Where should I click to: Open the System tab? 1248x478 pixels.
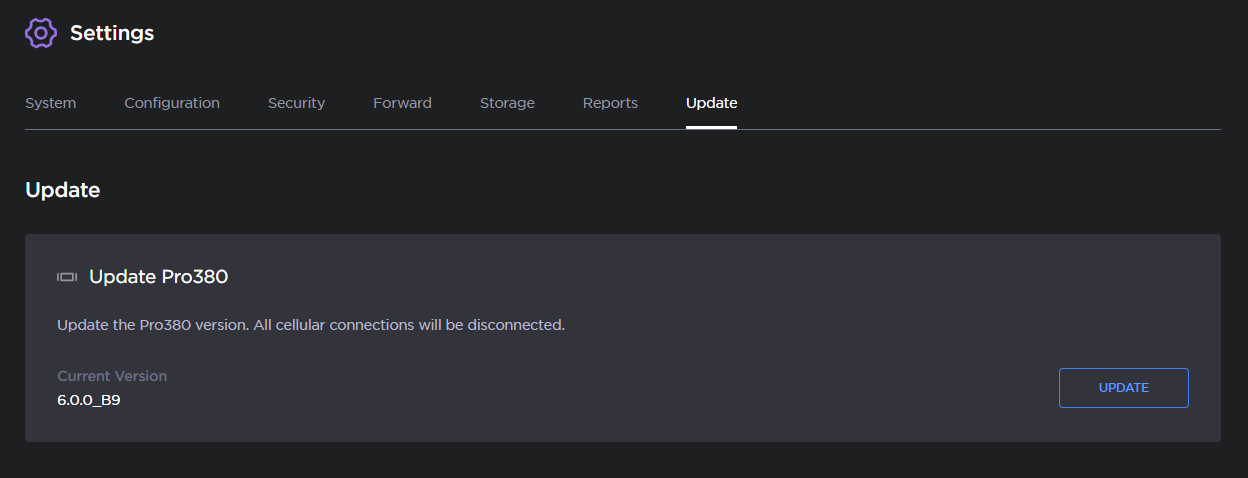click(50, 103)
